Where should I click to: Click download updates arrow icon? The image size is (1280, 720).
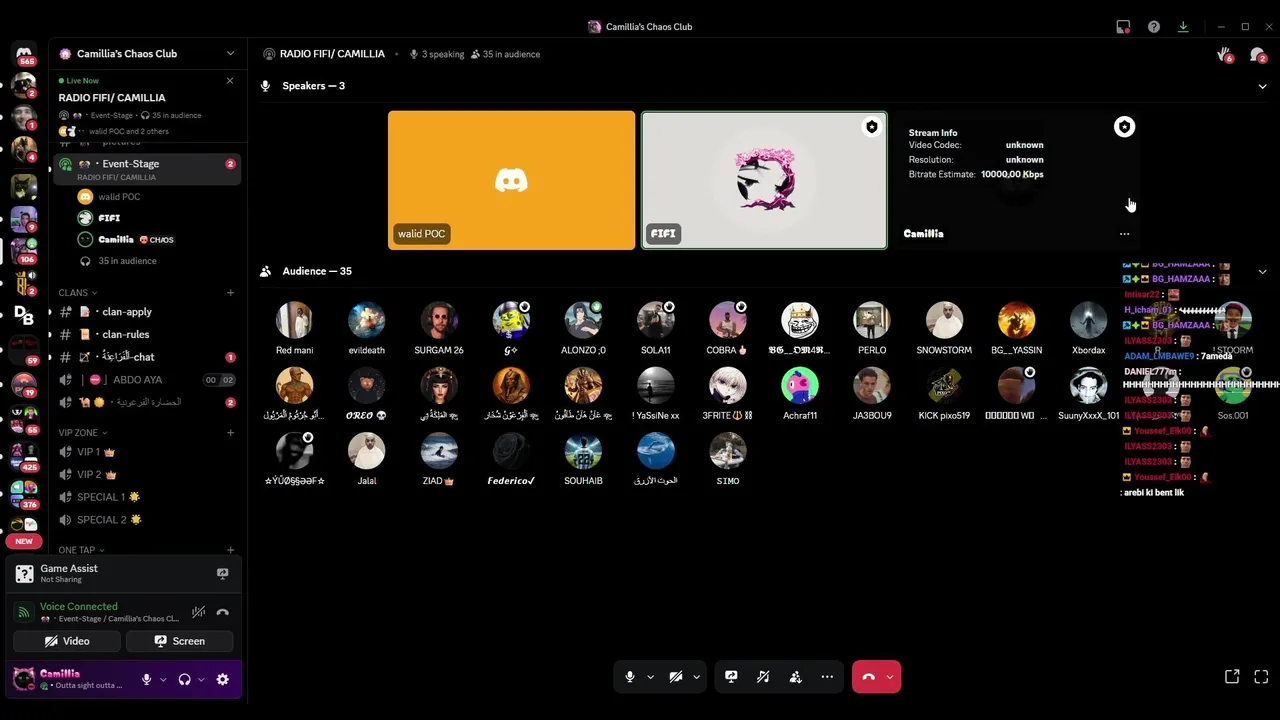coord(1183,27)
